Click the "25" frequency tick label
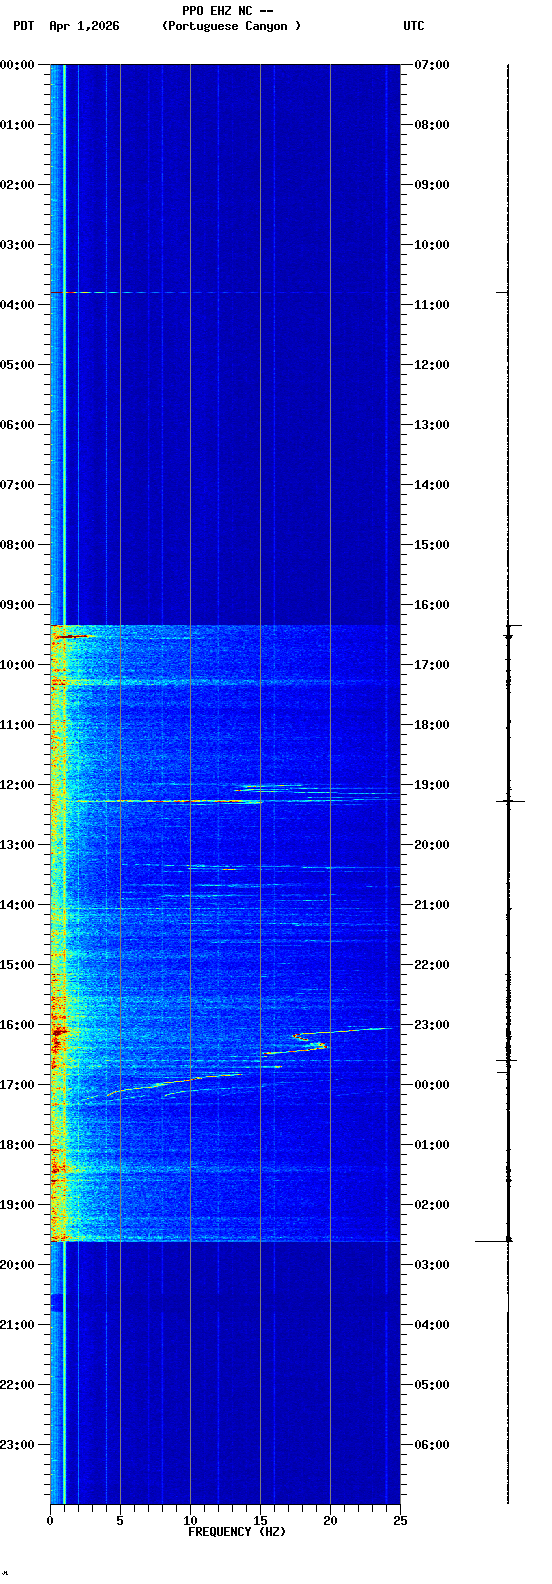This screenshot has width=552, height=1584. 400,1521
